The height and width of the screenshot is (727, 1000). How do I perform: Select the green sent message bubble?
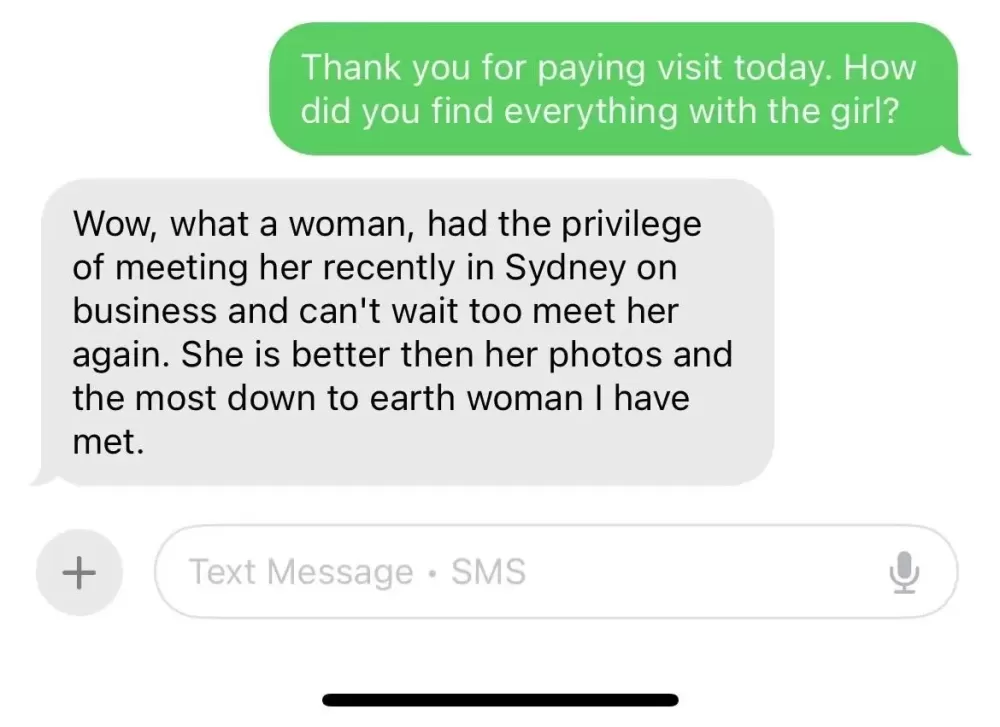(614, 89)
